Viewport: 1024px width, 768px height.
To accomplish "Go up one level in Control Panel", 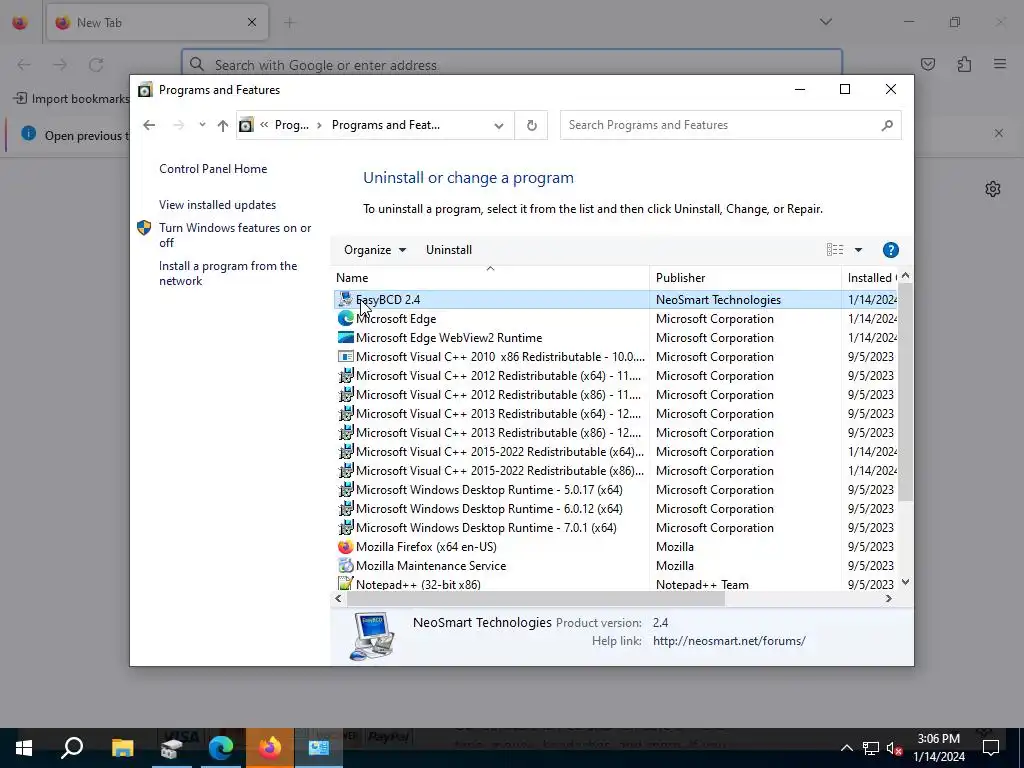I will coord(223,125).
